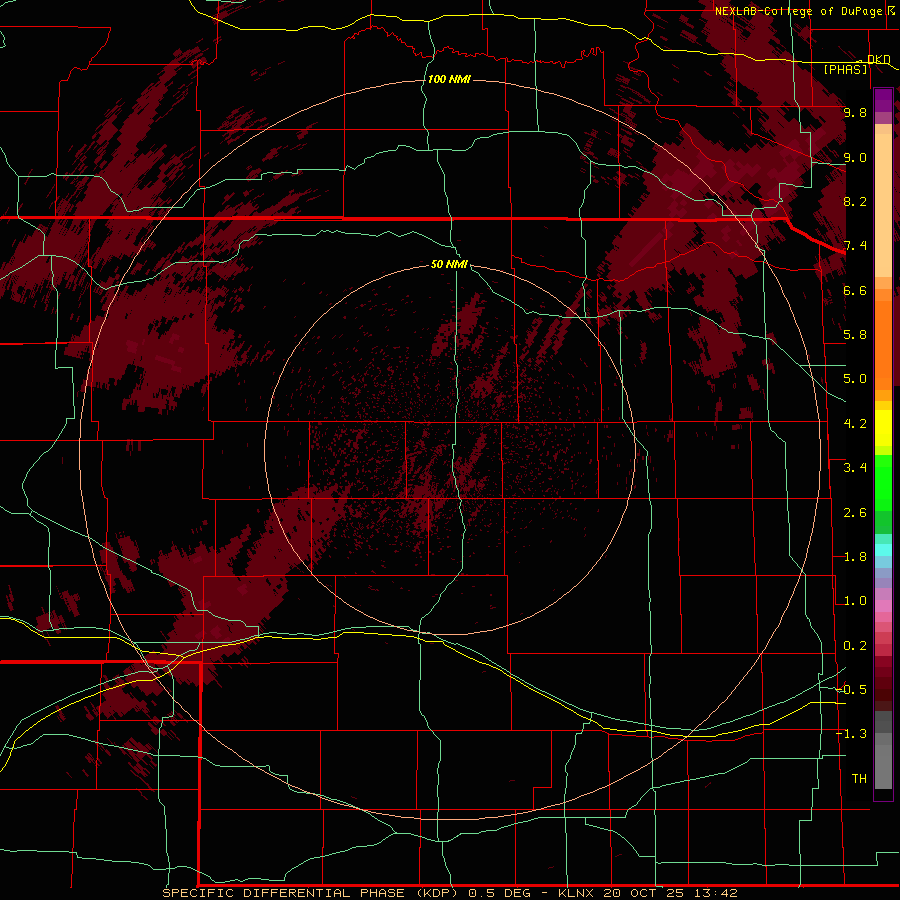Click the 6.6 scale value
Viewport: 900px width, 900px height.
pyautogui.click(x=855, y=290)
